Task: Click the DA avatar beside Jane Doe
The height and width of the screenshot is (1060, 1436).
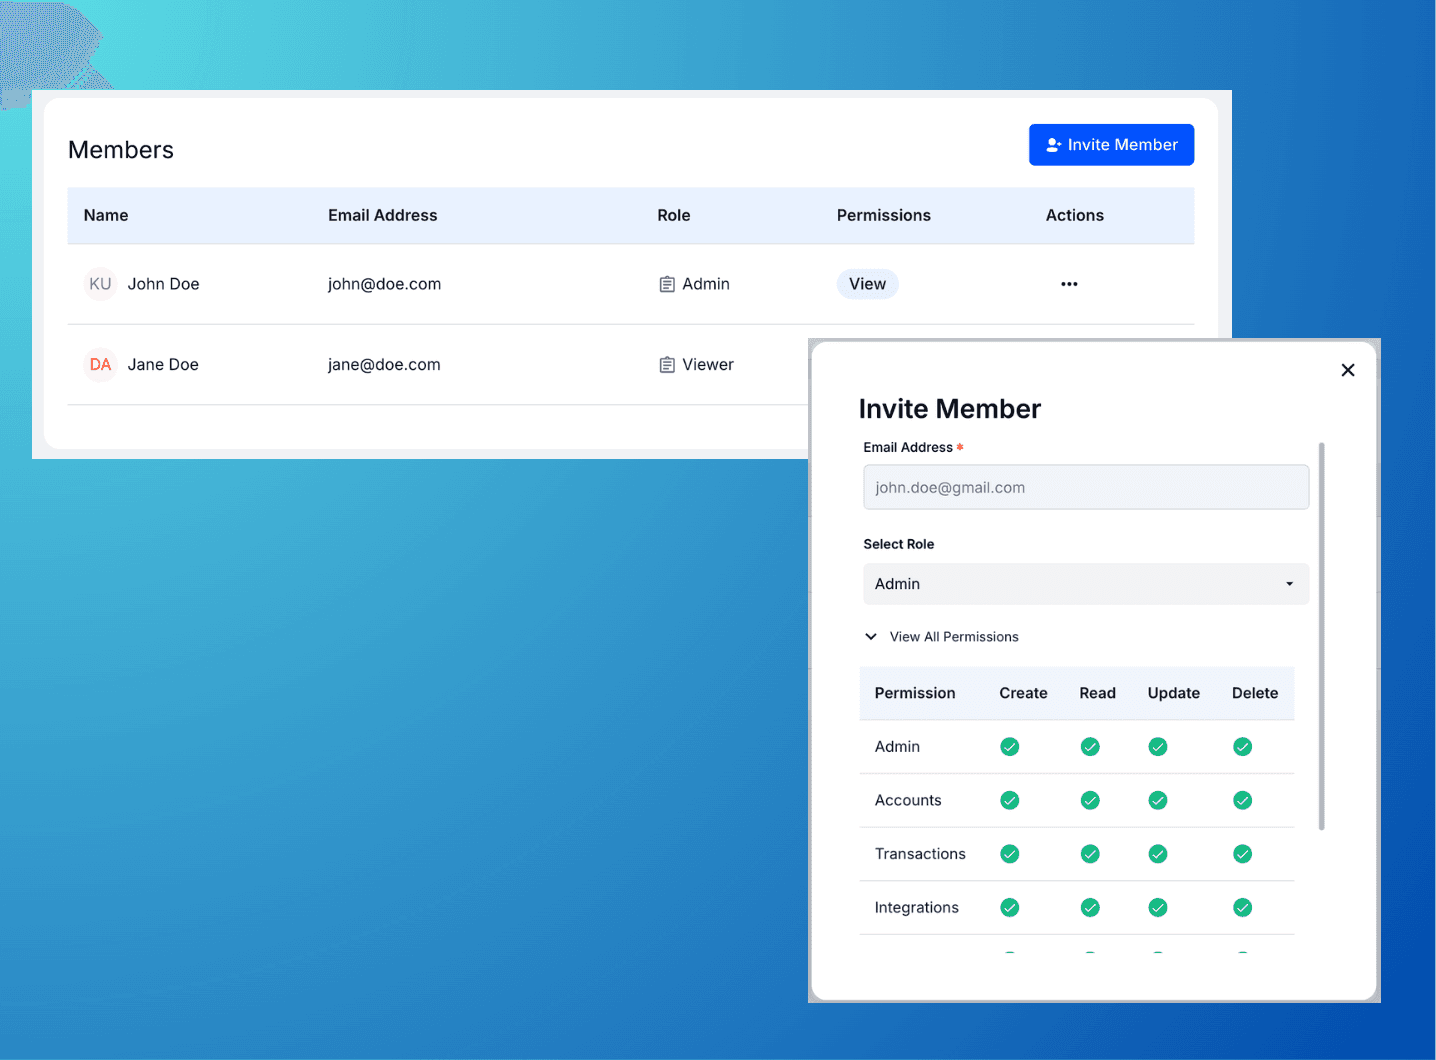Action: (100, 365)
